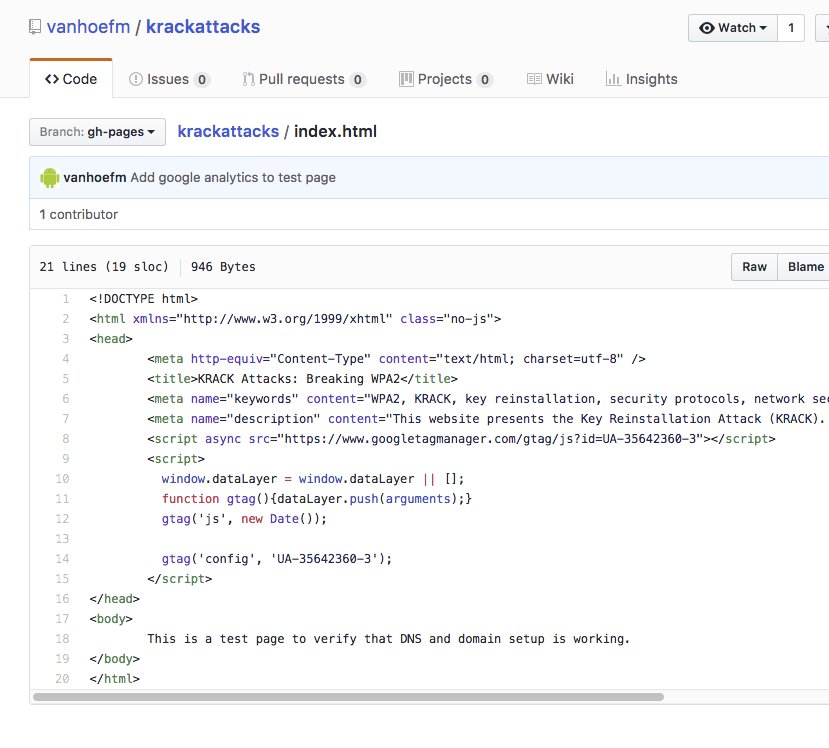Expand the Branch: gh-pages selector
Image resolution: width=829 pixels, height=748 pixels.
point(97,132)
